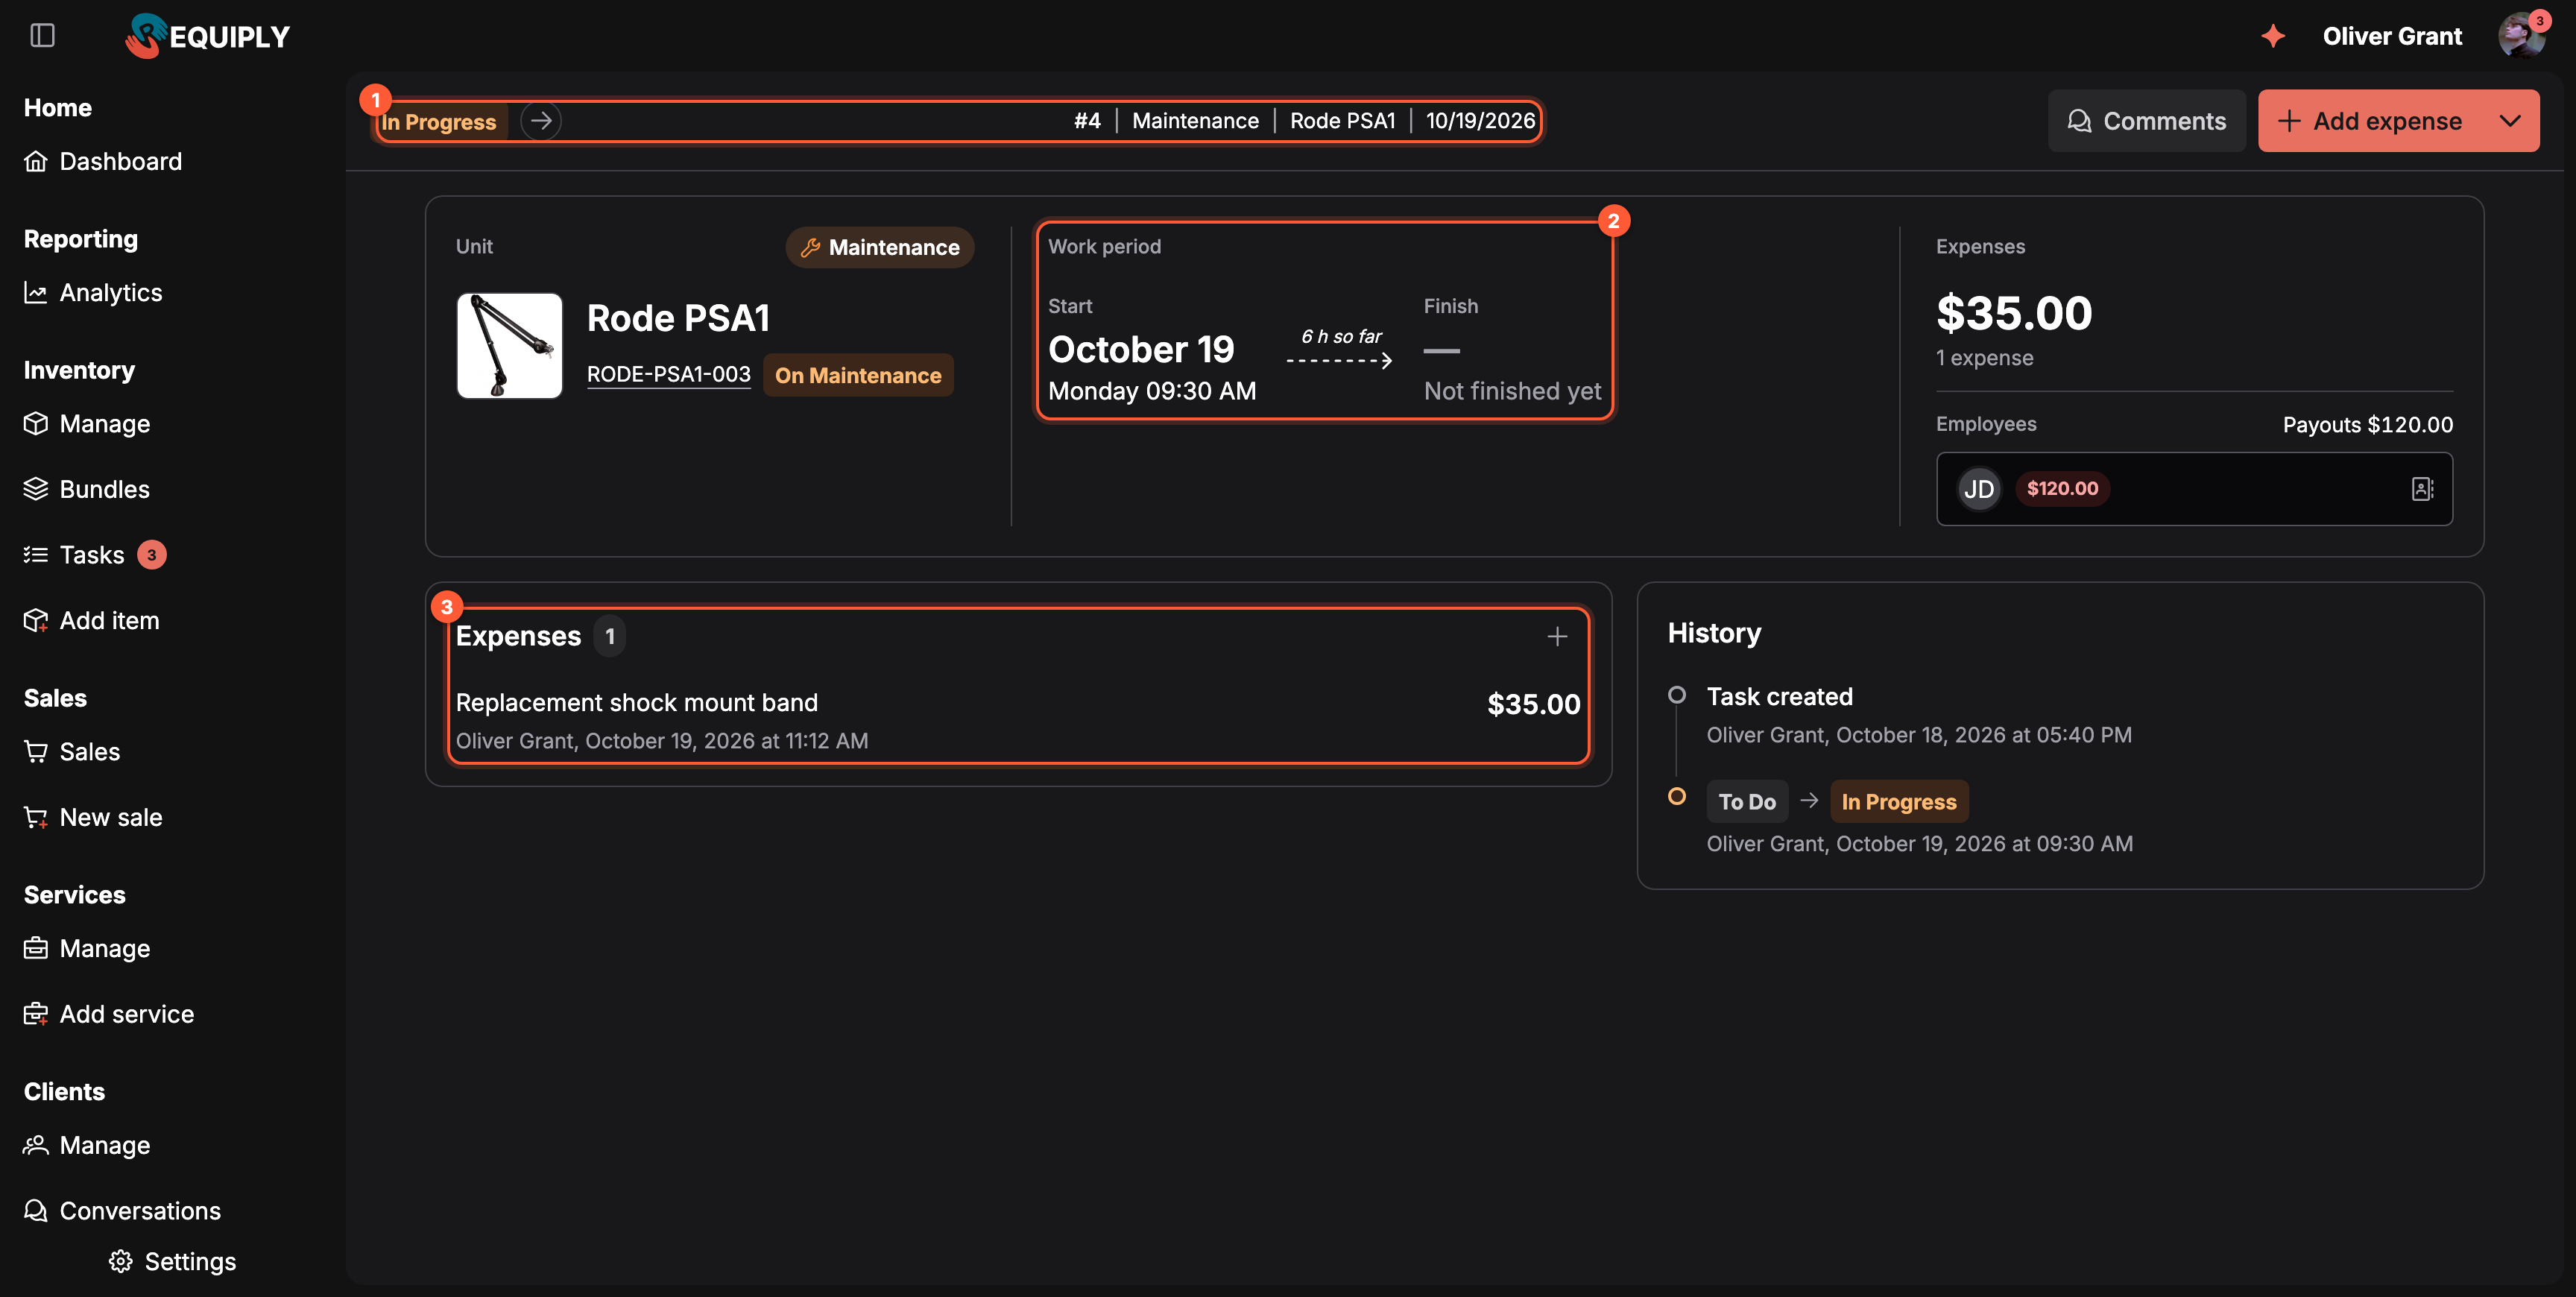This screenshot has width=2576, height=1297.
Task: Open Inventory Manage page
Action: tap(87, 424)
